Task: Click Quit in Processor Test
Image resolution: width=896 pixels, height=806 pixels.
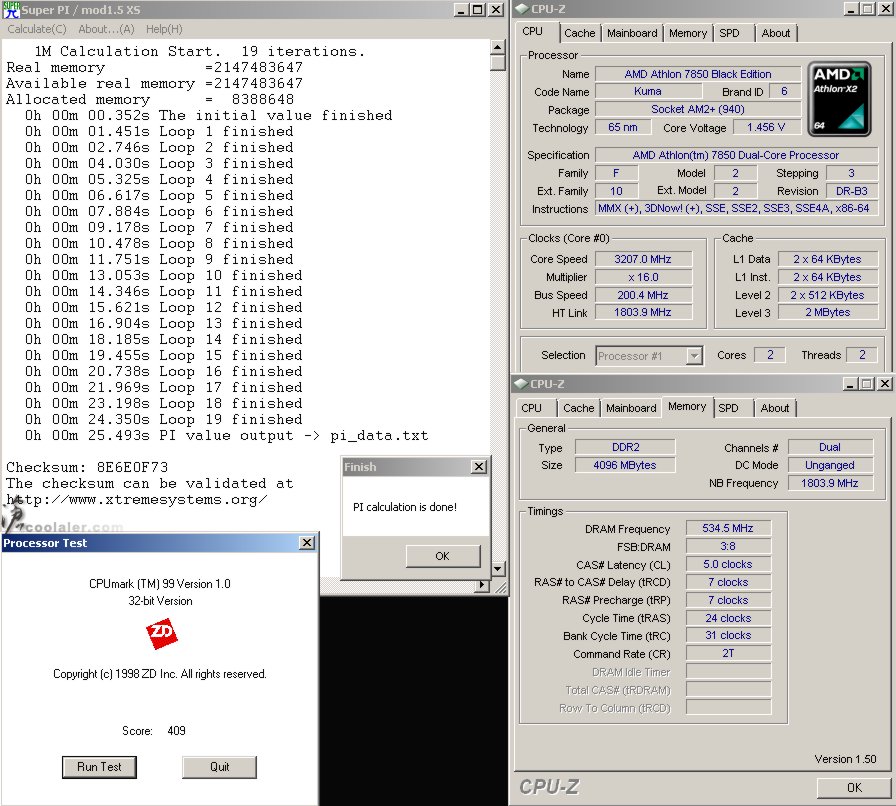Action: (x=219, y=767)
